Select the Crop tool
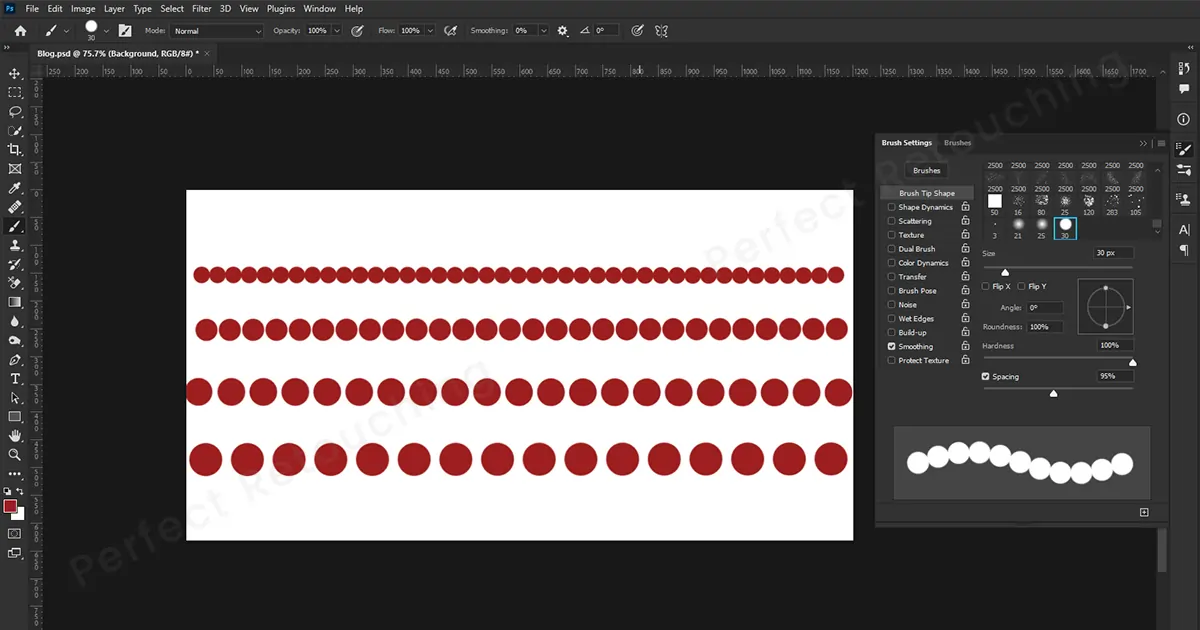 (14, 148)
